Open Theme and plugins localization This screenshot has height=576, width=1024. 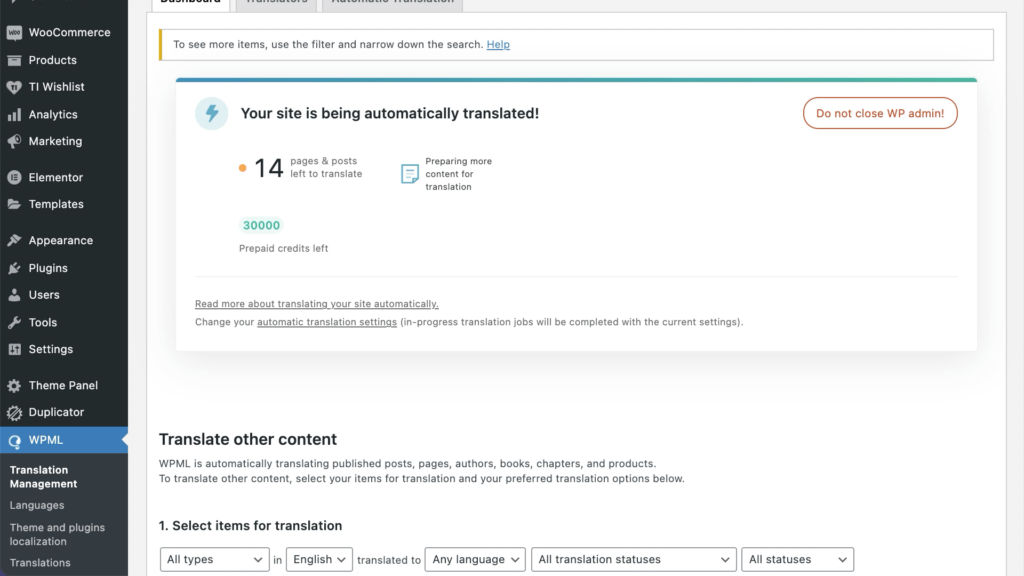(57, 534)
